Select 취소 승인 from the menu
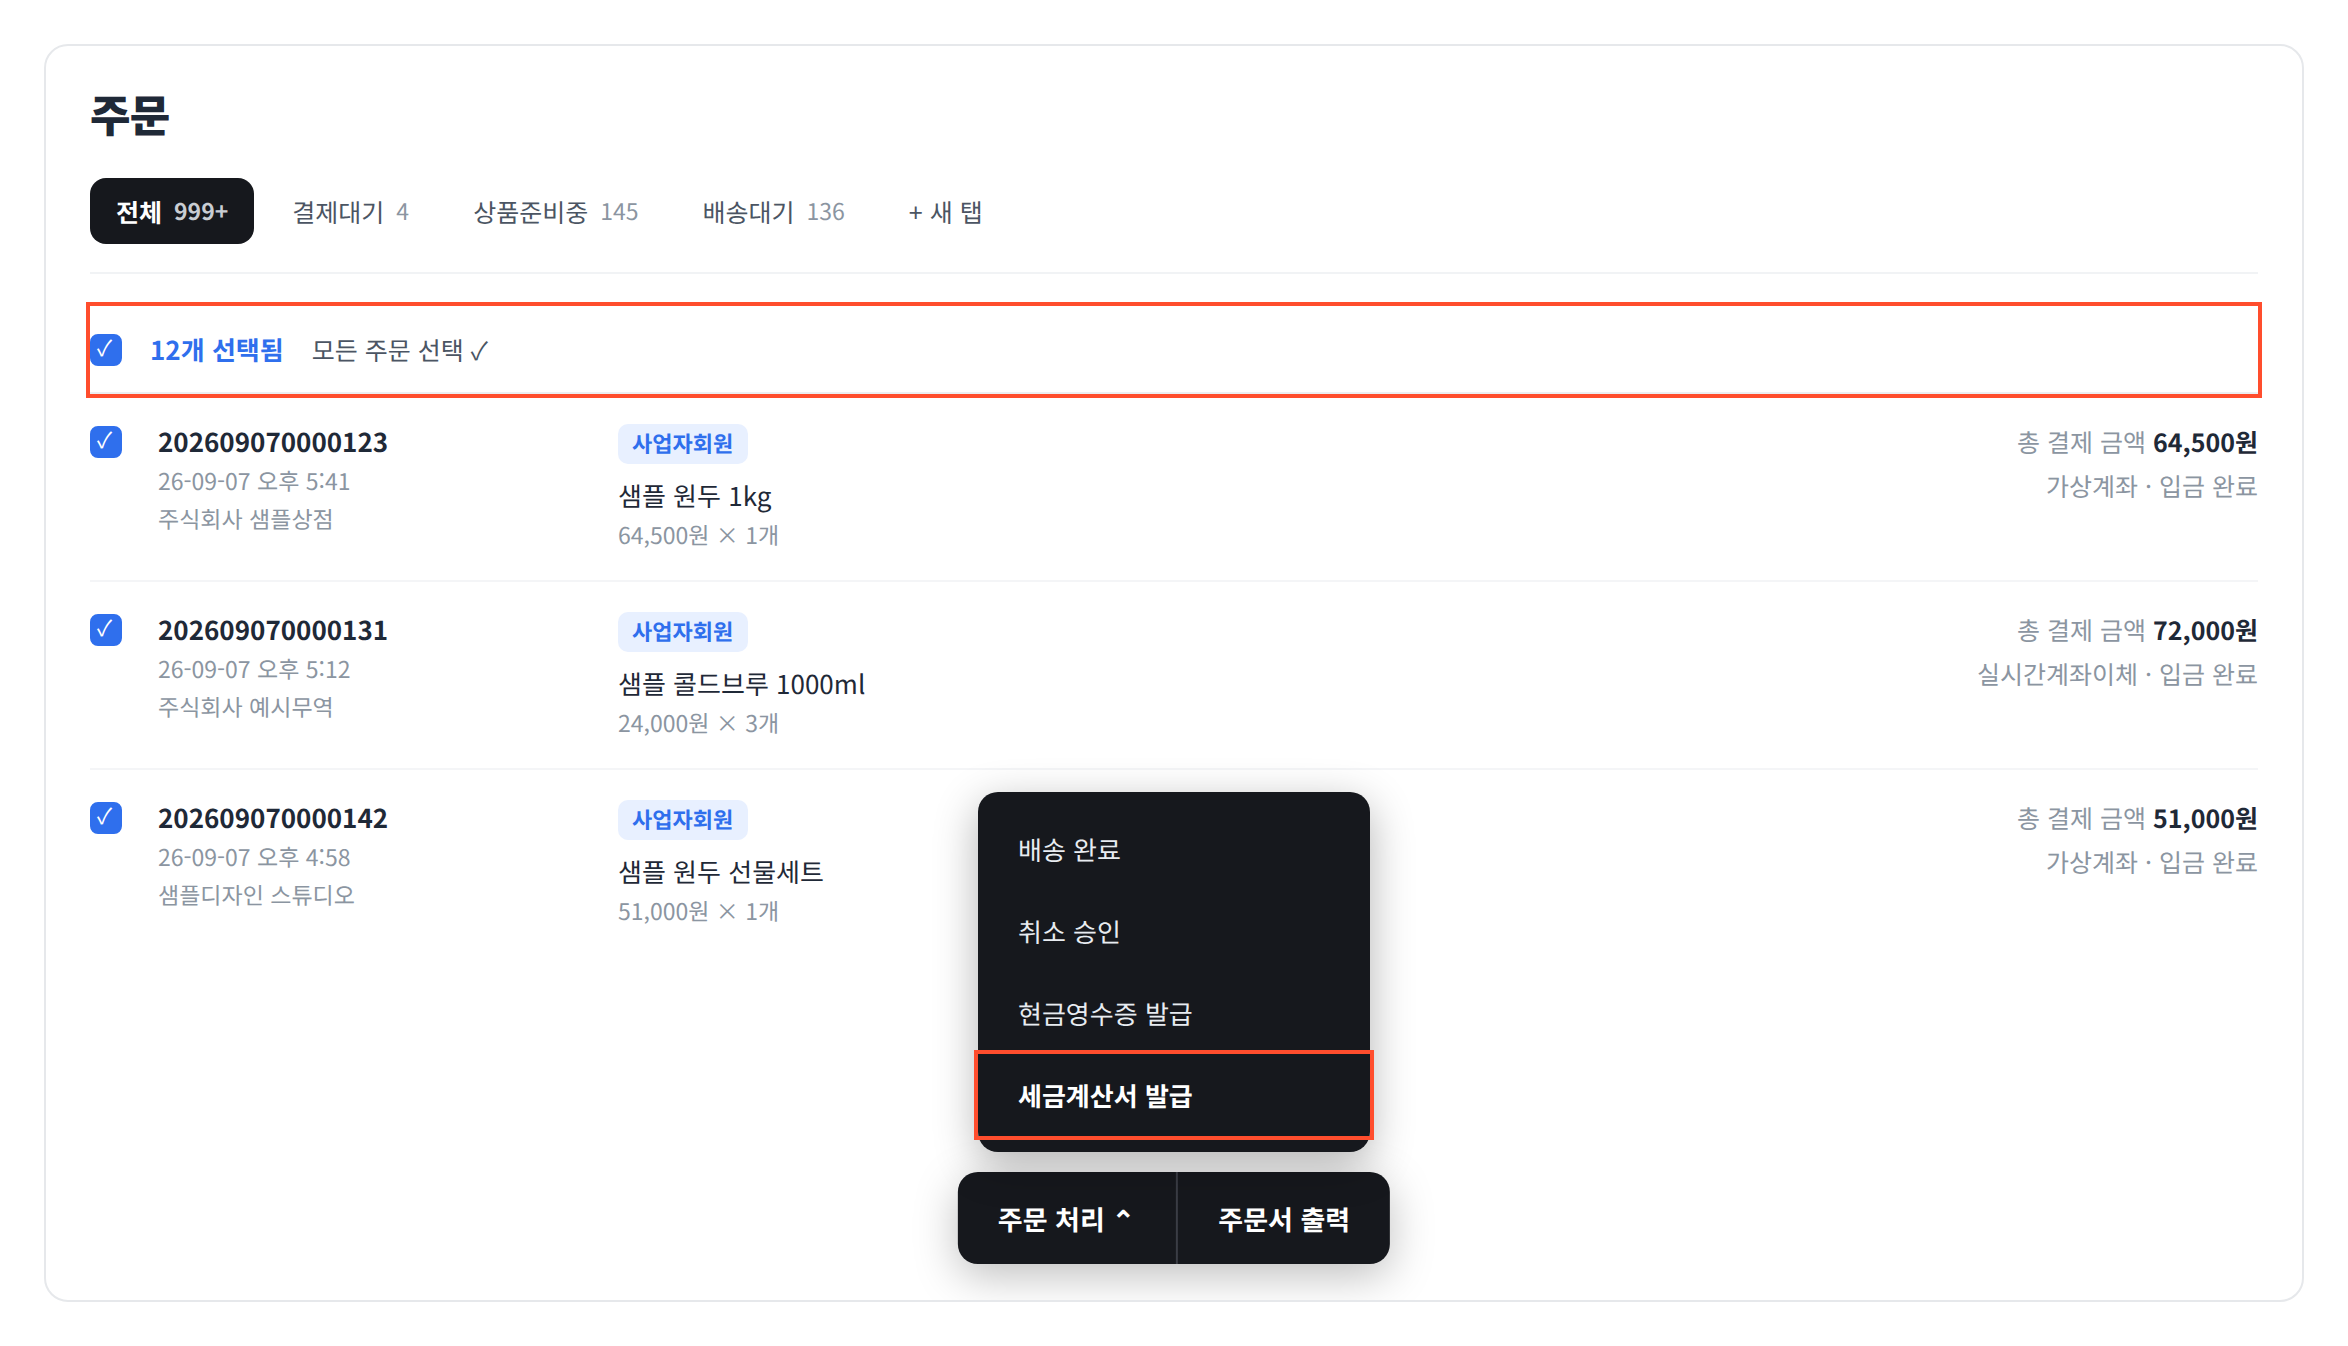The image size is (2348, 1346). 1174,932
